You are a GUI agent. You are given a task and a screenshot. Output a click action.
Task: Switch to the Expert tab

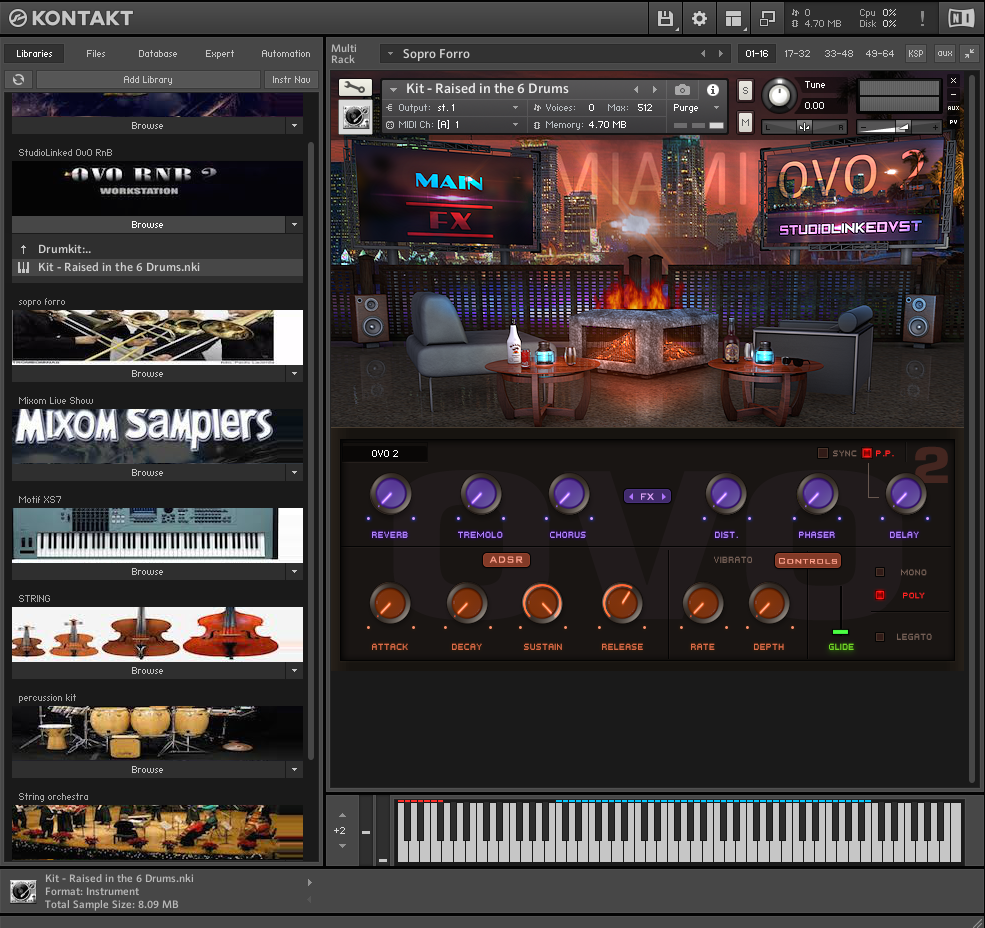pyautogui.click(x=220, y=54)
